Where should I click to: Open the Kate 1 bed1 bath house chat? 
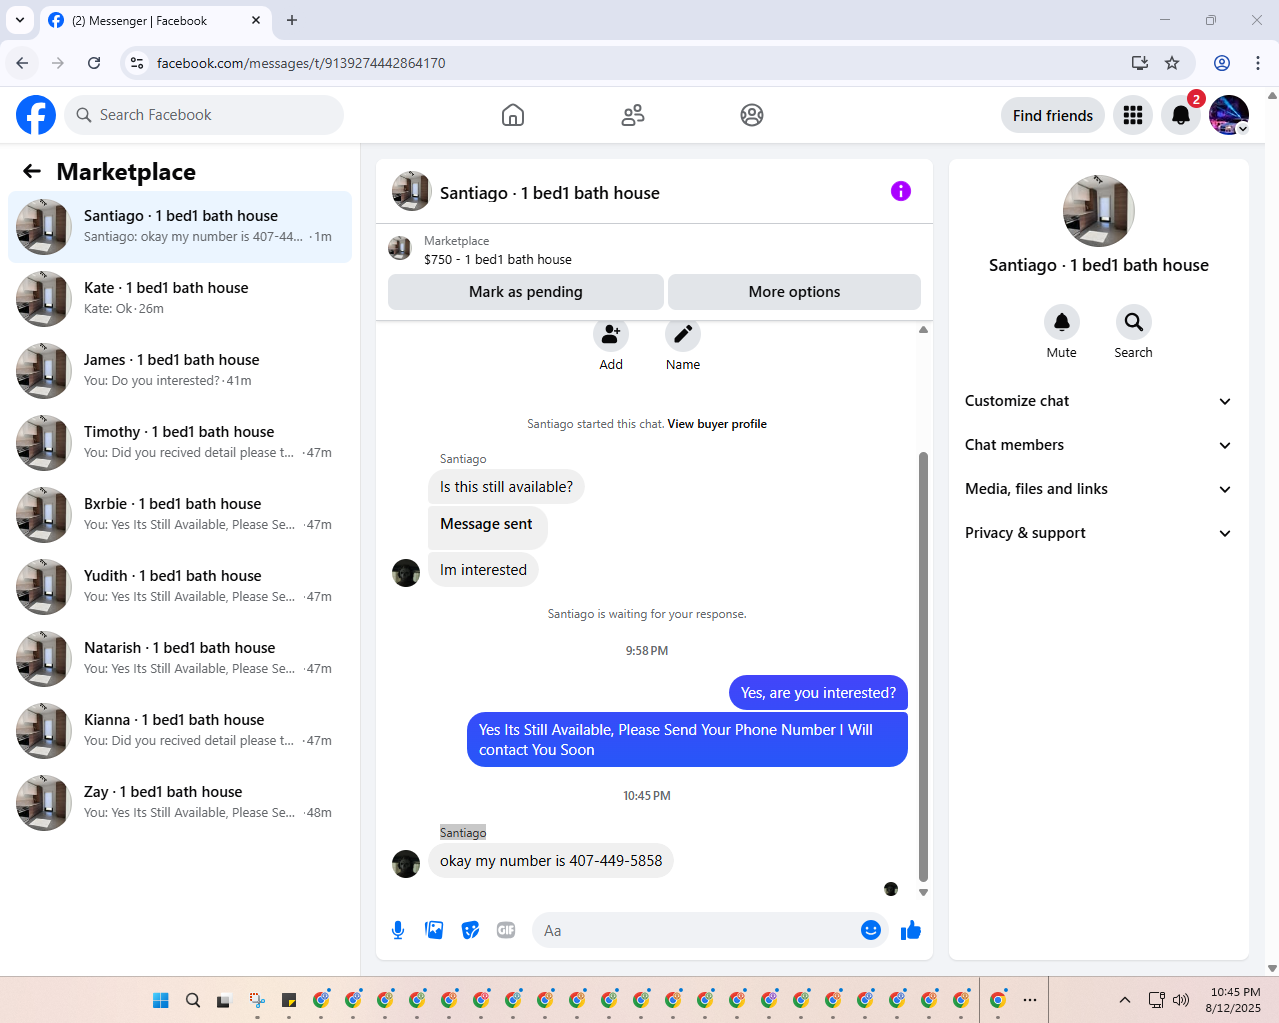[180, 299]
